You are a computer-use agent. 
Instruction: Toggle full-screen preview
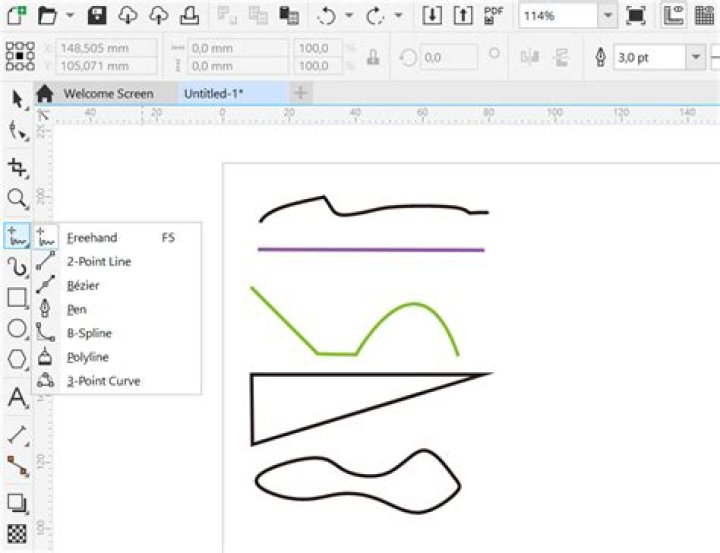click(636, 15)
